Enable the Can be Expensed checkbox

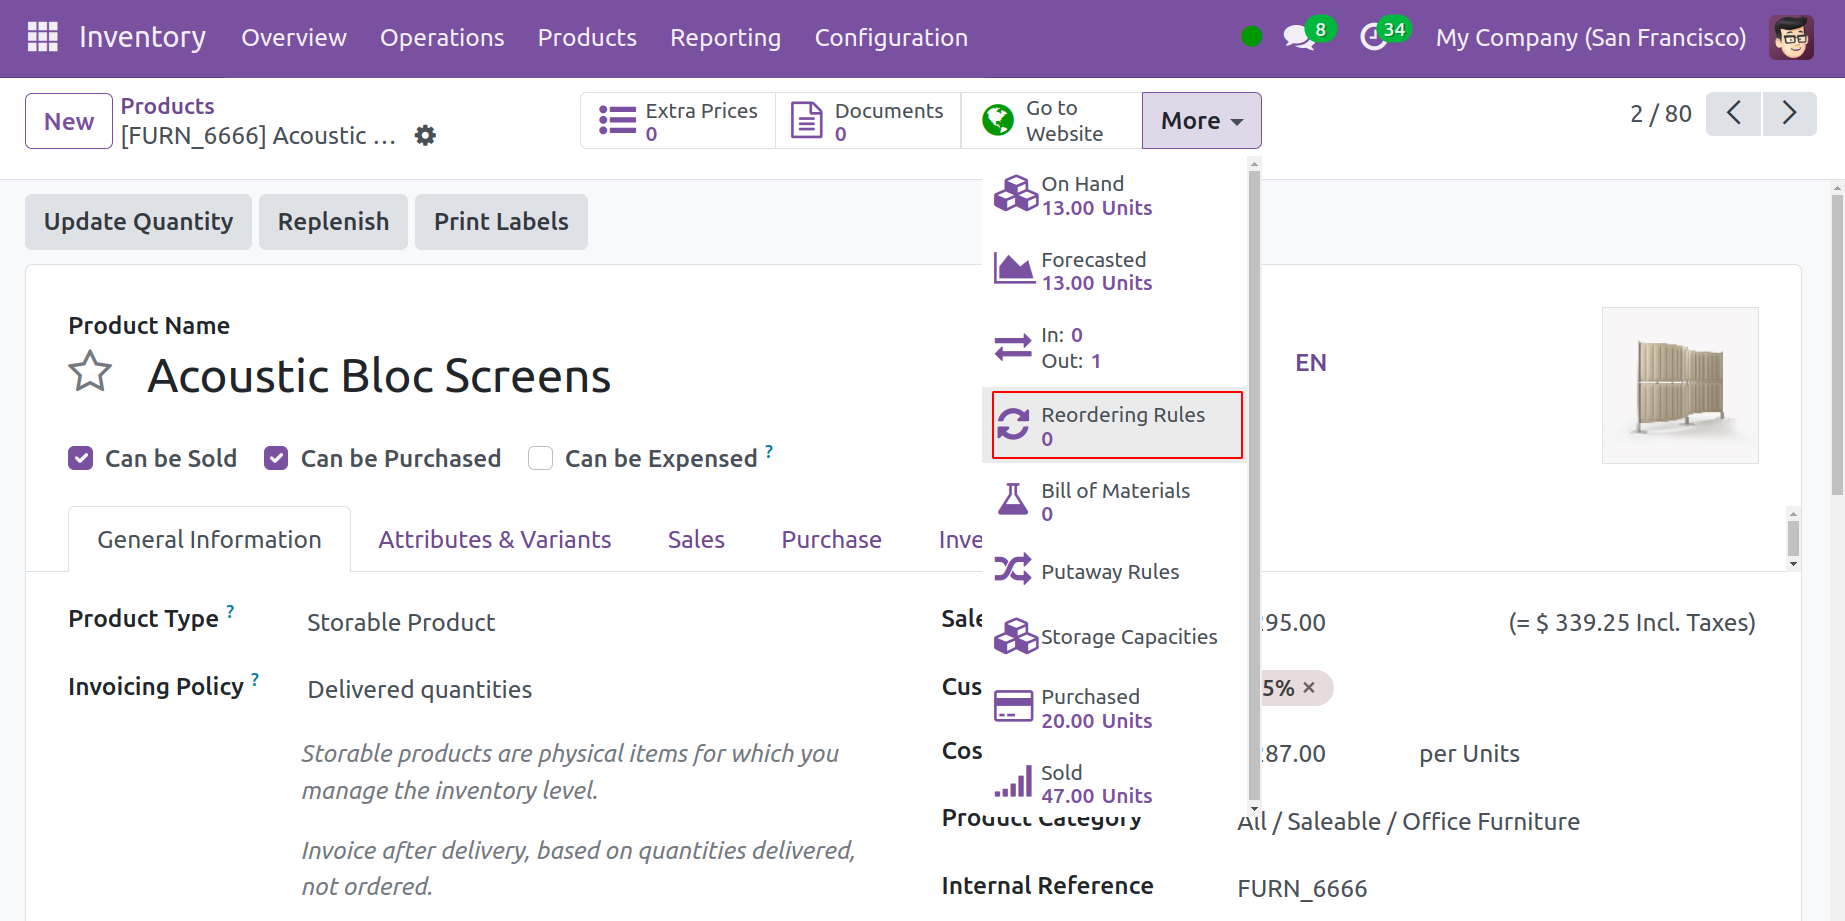pyautogui.click(x=540, y=458)
